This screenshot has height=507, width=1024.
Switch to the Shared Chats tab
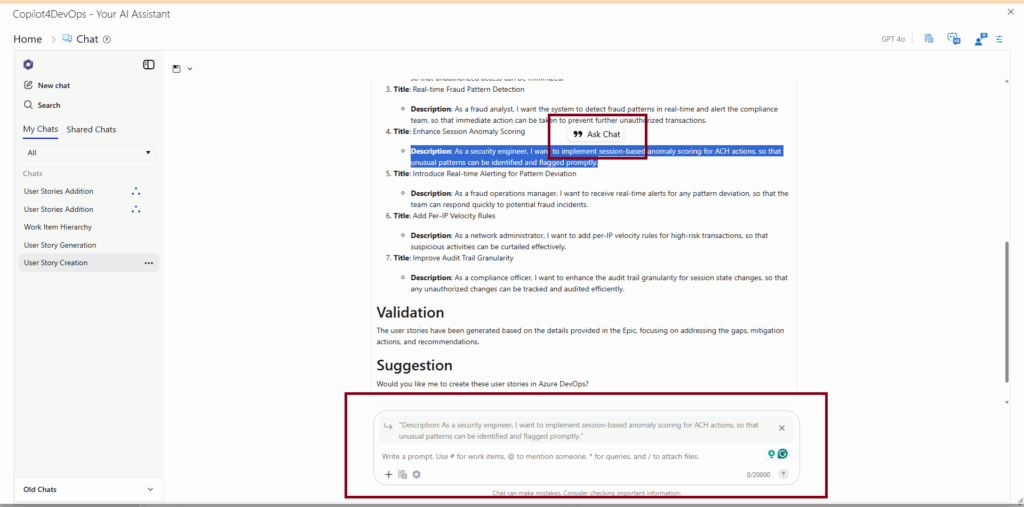pyautogui.click(x=91, y=129)
